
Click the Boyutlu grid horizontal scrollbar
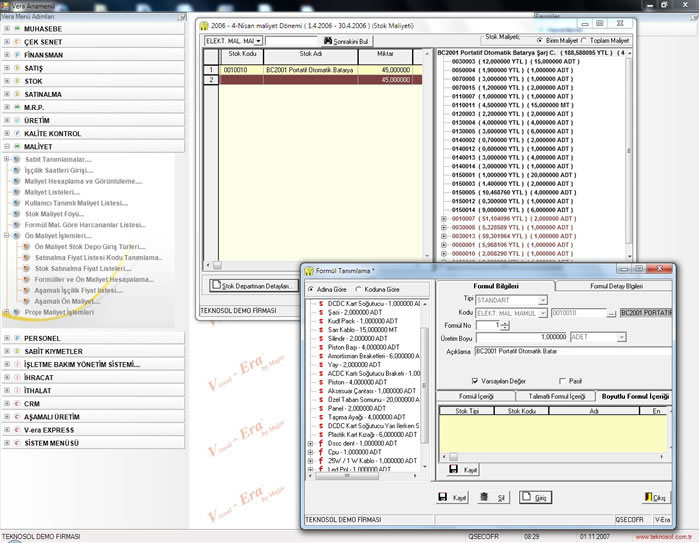(553, 457)
